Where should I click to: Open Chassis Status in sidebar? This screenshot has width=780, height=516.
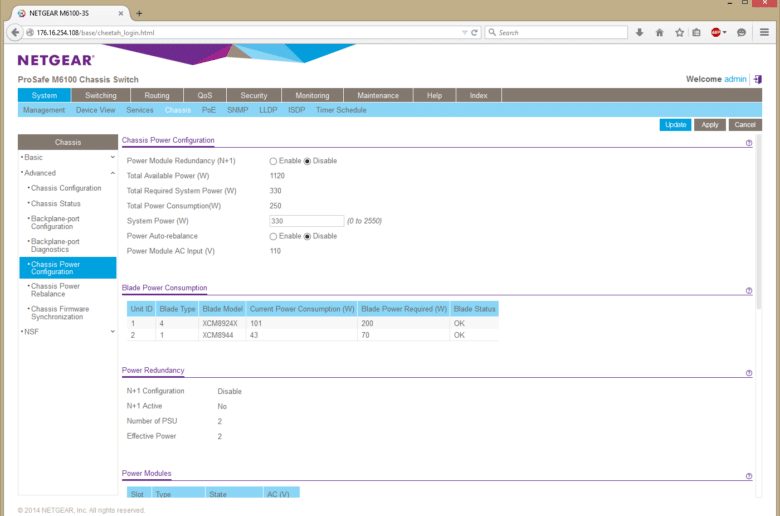click(56, 204)
